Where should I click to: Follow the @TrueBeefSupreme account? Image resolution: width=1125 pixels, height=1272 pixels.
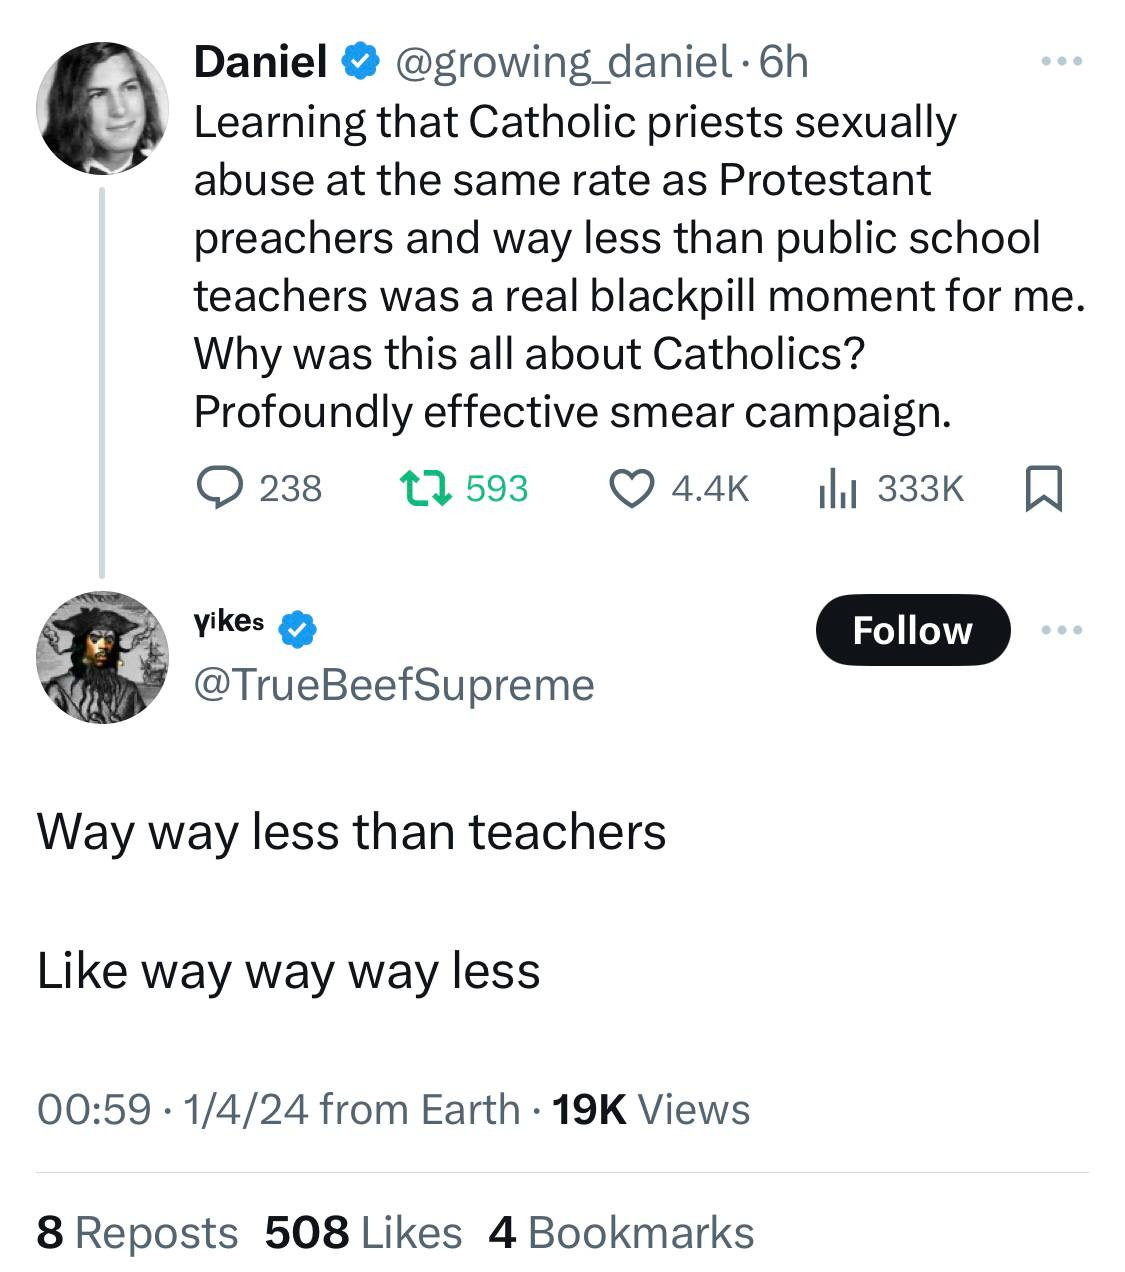pos(912,630)
